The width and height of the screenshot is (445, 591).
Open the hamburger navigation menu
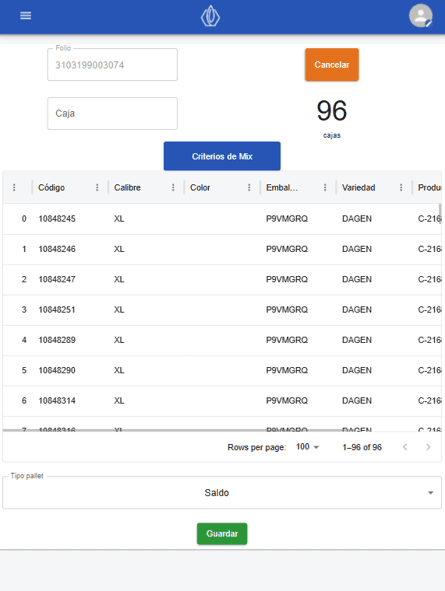click(26, 16)
